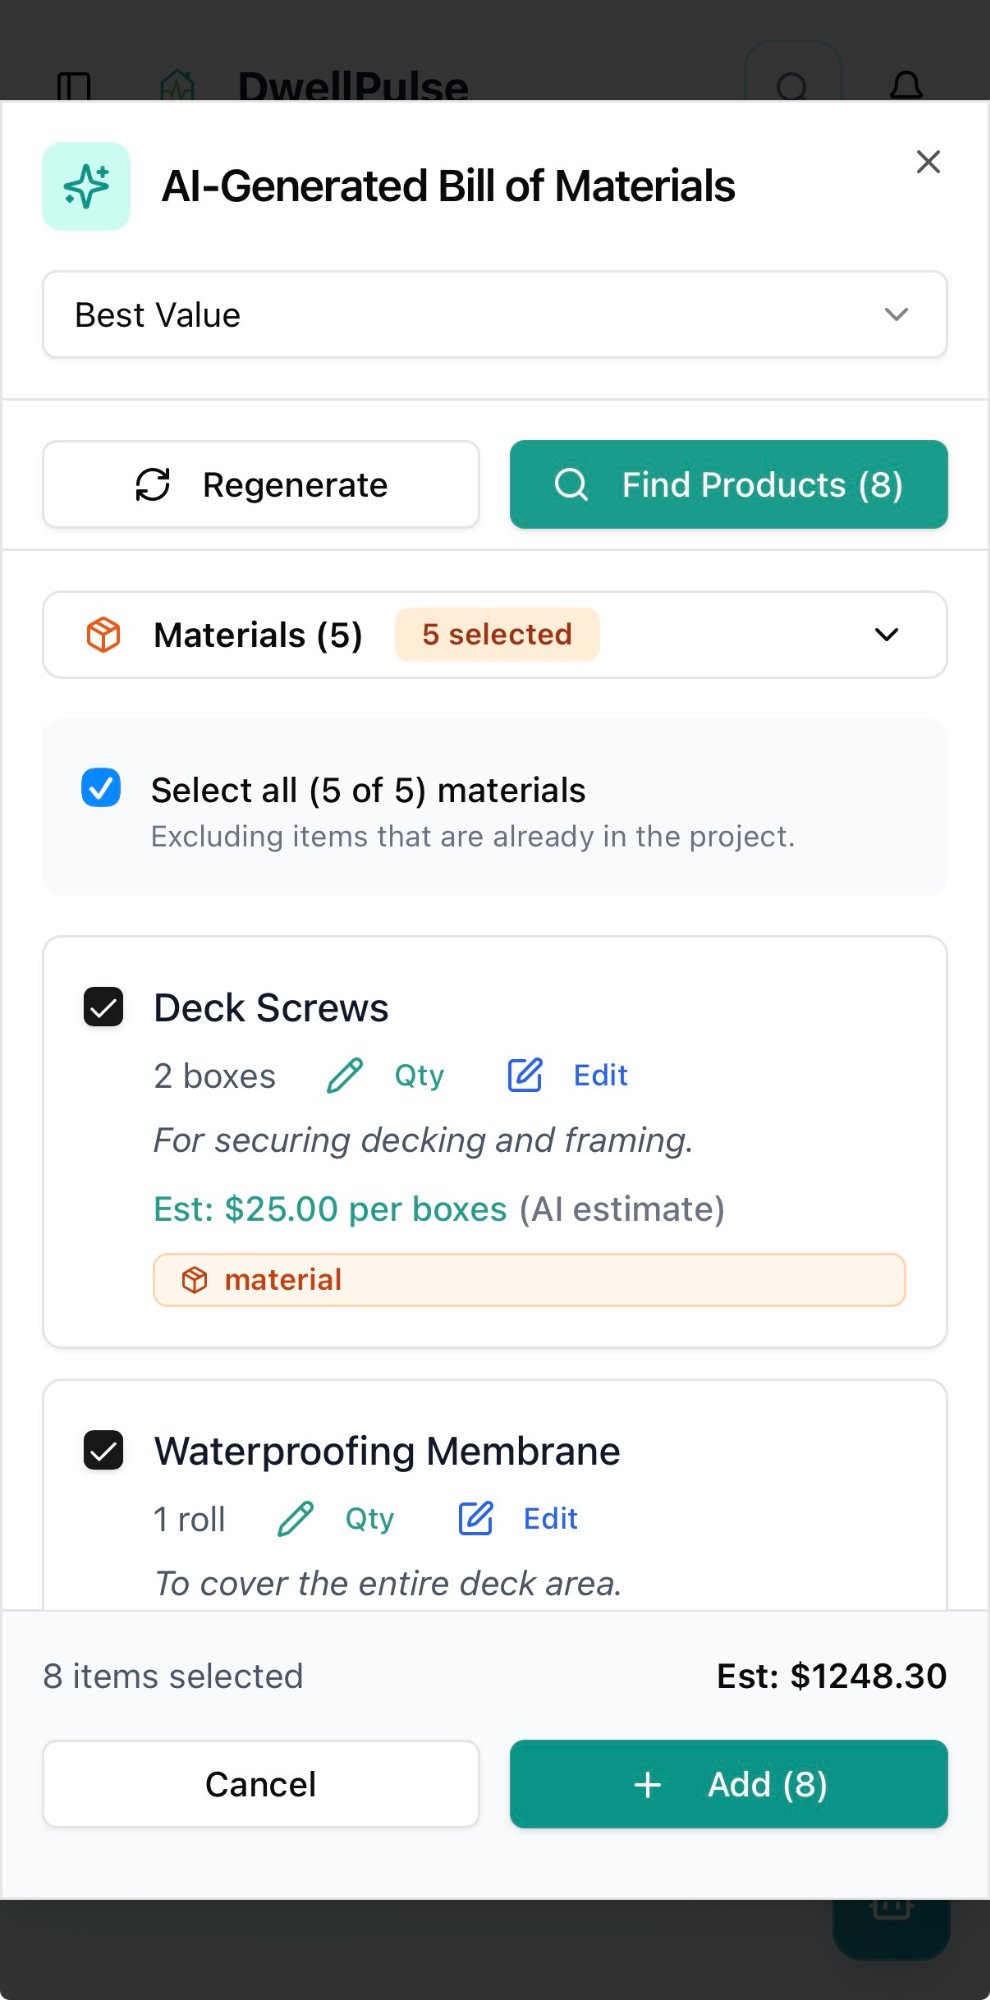The image size is (990, 2000).
Task: Click the Edit icon for Waterproofing Membrane
Action: pos(474,1518)
